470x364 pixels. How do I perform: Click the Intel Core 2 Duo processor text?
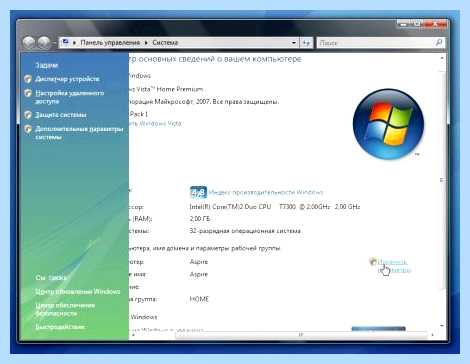(275, 207)
